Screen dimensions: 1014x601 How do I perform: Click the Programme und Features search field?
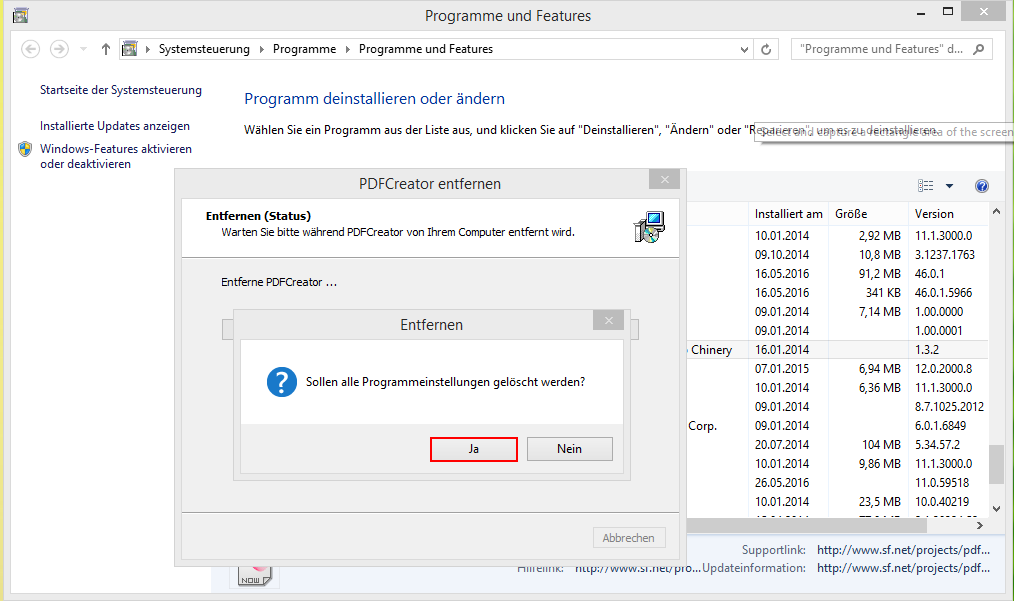pyautogui.click(x=880, y=49)
